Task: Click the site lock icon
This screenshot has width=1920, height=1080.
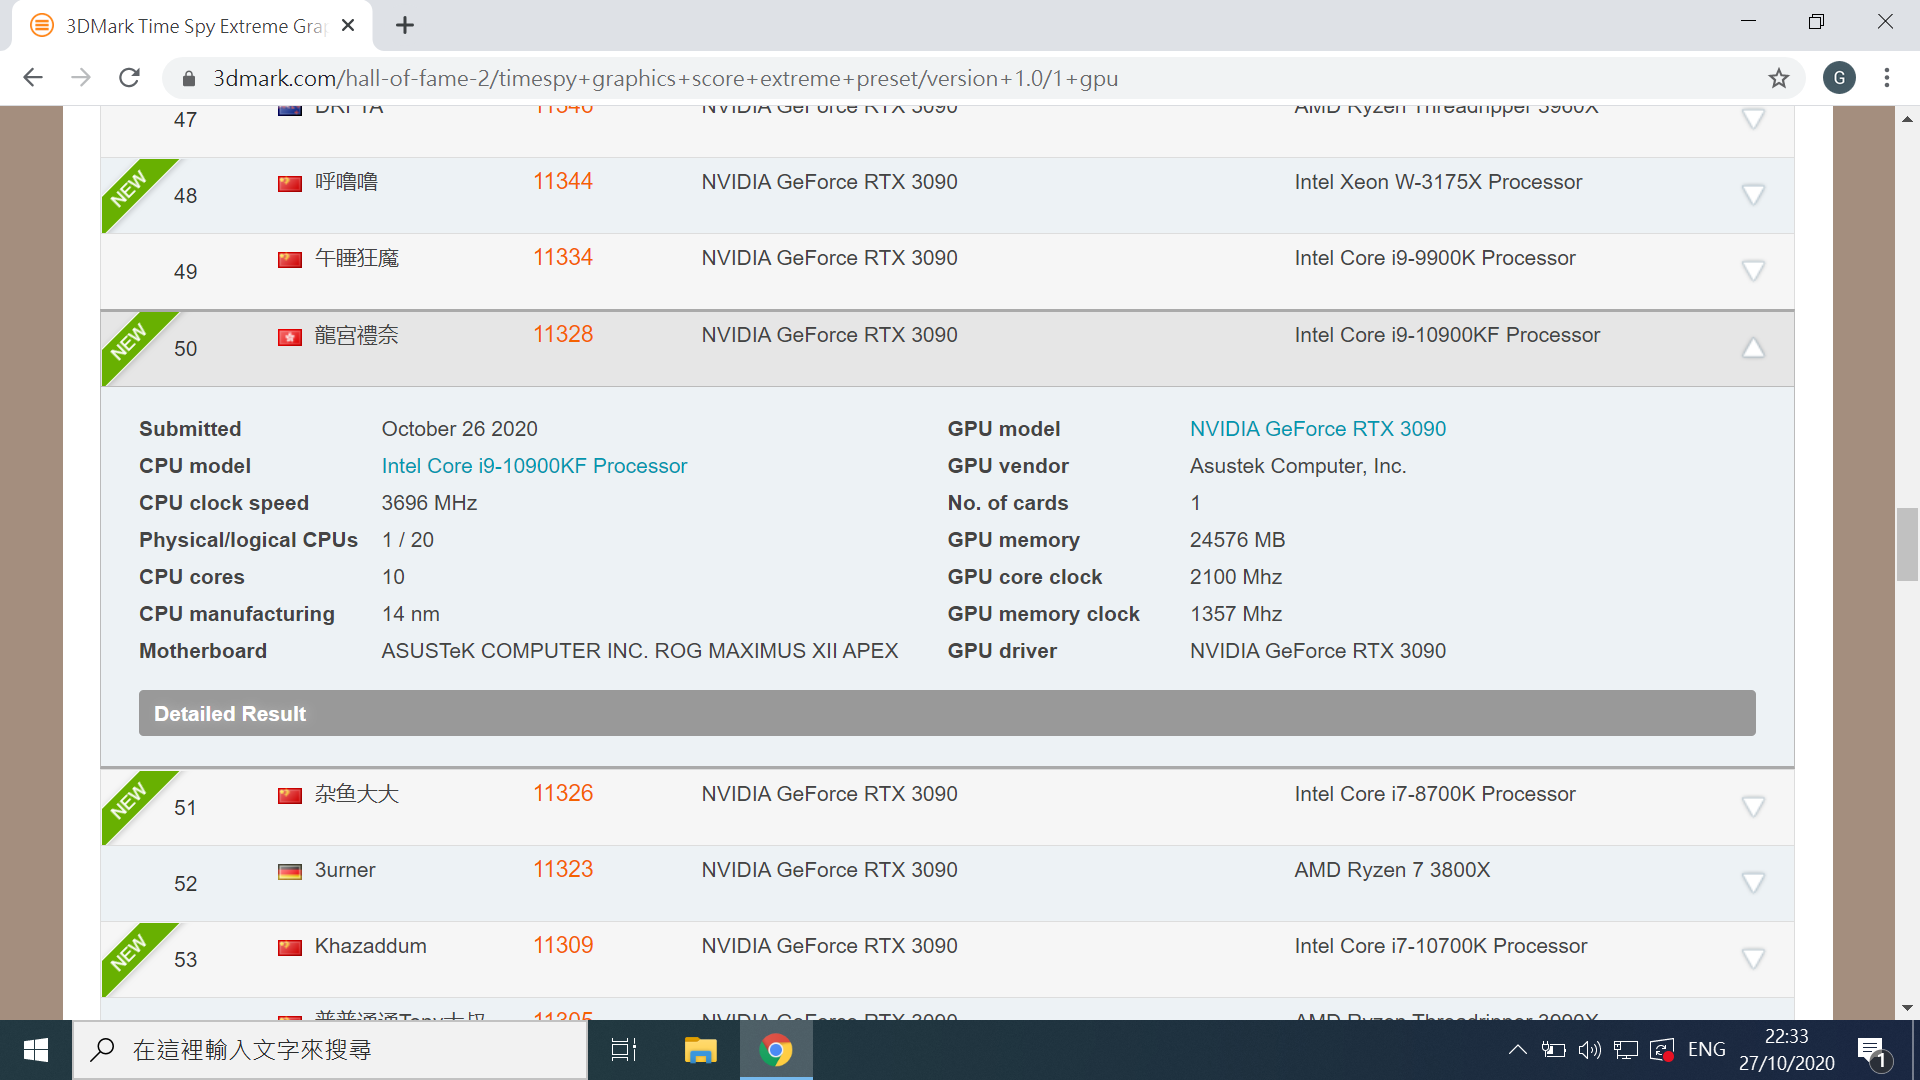Action: coord(188,79)
